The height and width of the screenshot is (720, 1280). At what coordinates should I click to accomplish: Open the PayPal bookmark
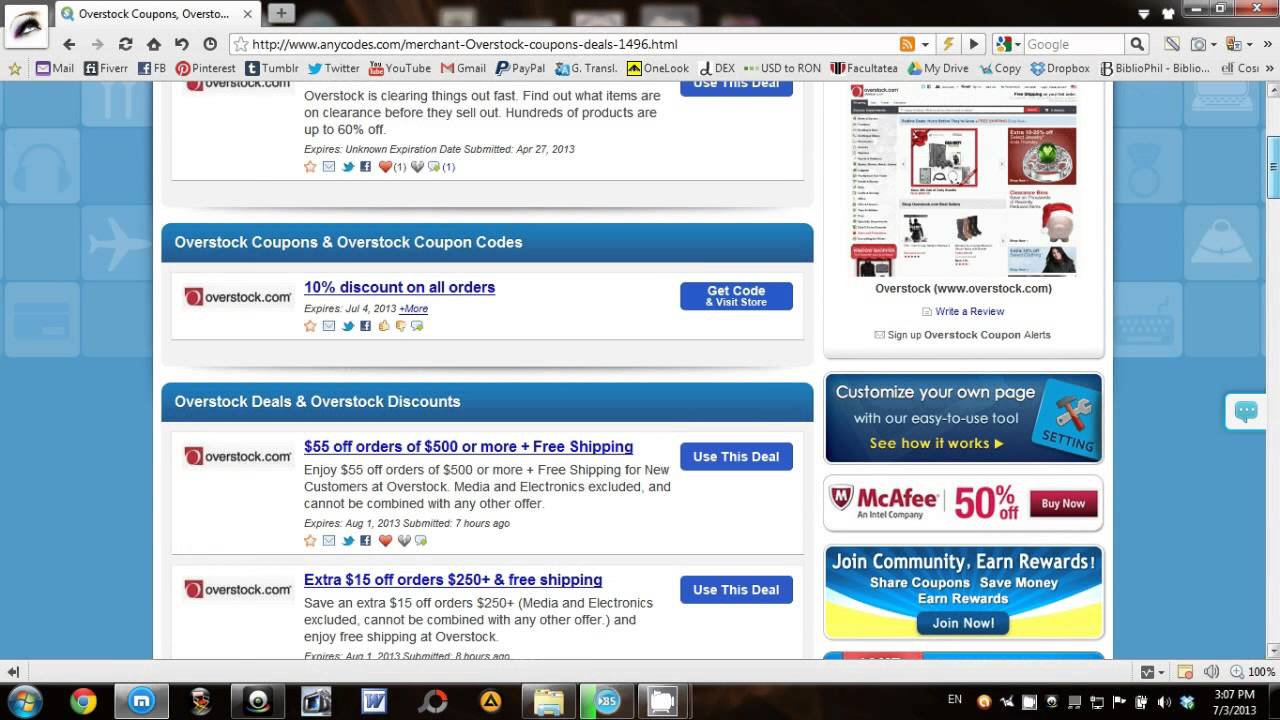point(520,69)
